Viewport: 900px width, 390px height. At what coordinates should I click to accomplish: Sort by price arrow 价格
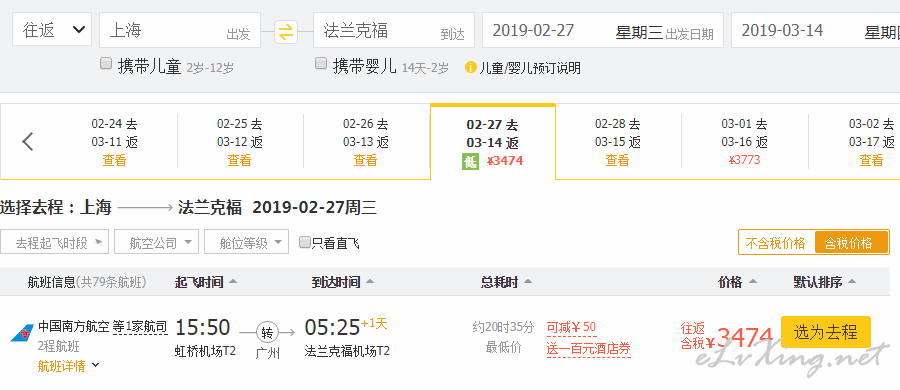click(x=752, y=282)
